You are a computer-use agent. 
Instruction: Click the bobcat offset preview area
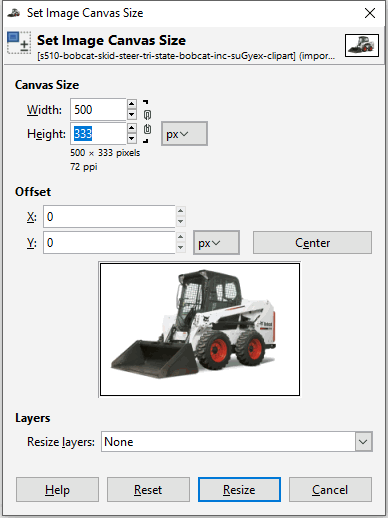200,329
